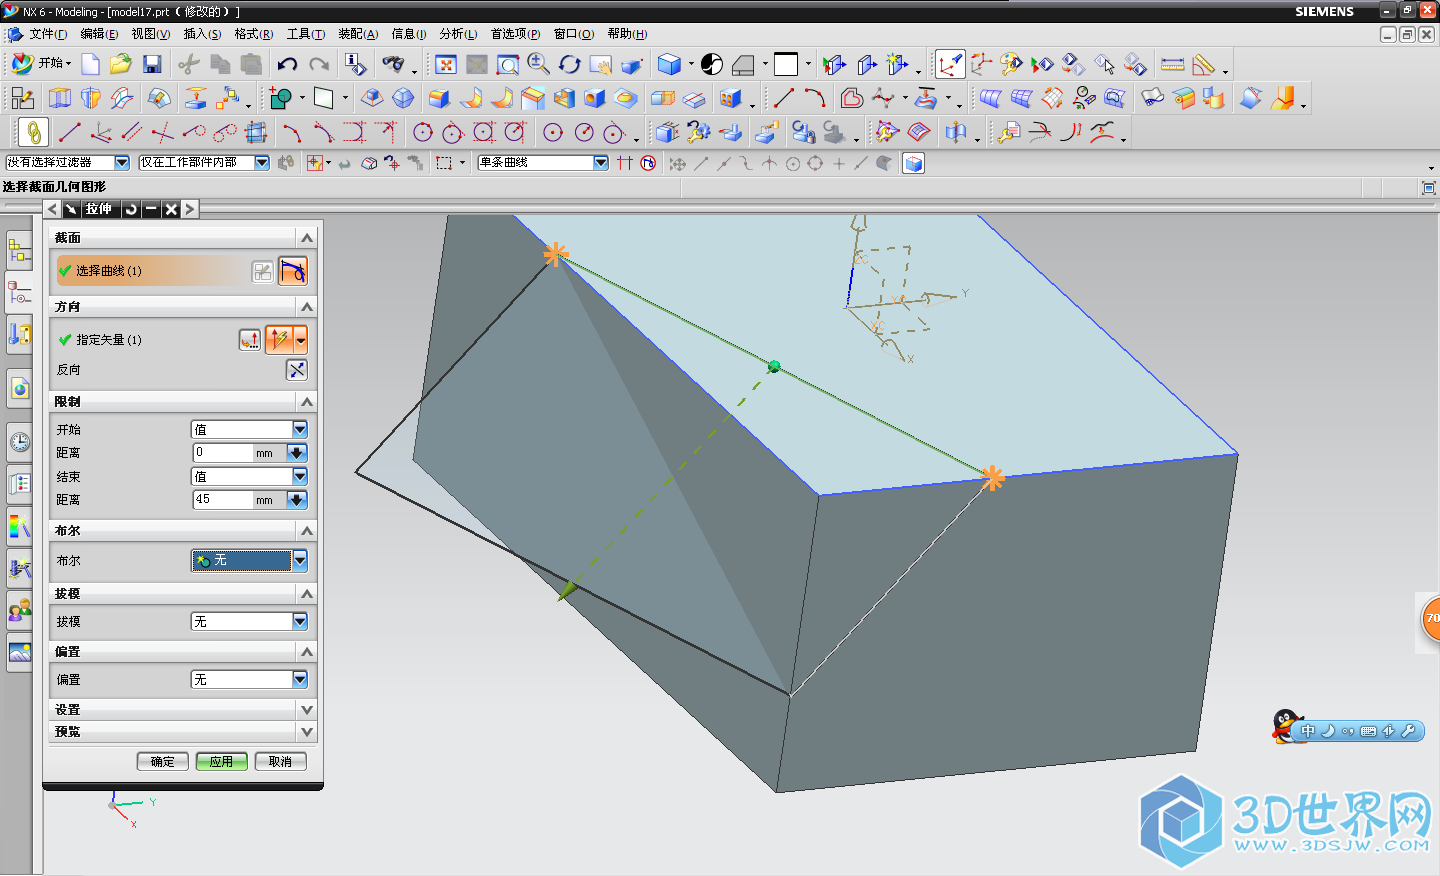The image size is (1440, 876).
Task: Toggle the stop-at-intersection curve rule icon
Action: point(625,163)
